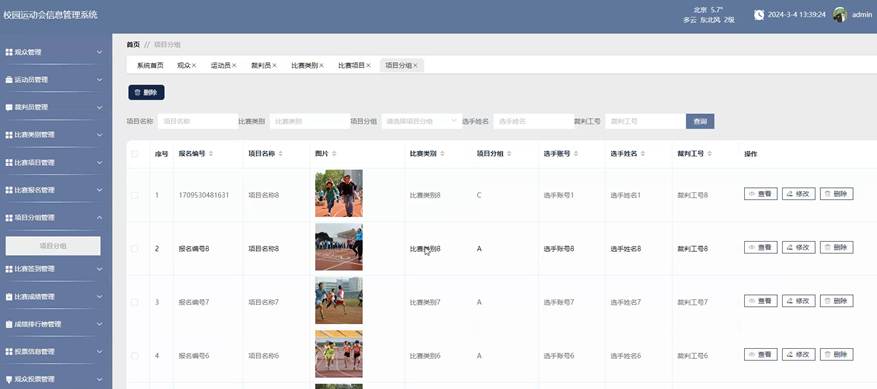Expand 观众投票管理 with its chevron
Viewport: 877px width, 389px height.
[100, 379]
